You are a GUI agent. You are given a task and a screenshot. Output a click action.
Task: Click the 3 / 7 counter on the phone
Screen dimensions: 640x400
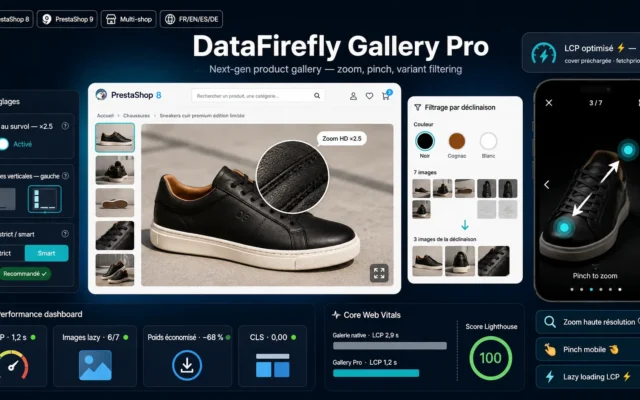click(596, 103)
